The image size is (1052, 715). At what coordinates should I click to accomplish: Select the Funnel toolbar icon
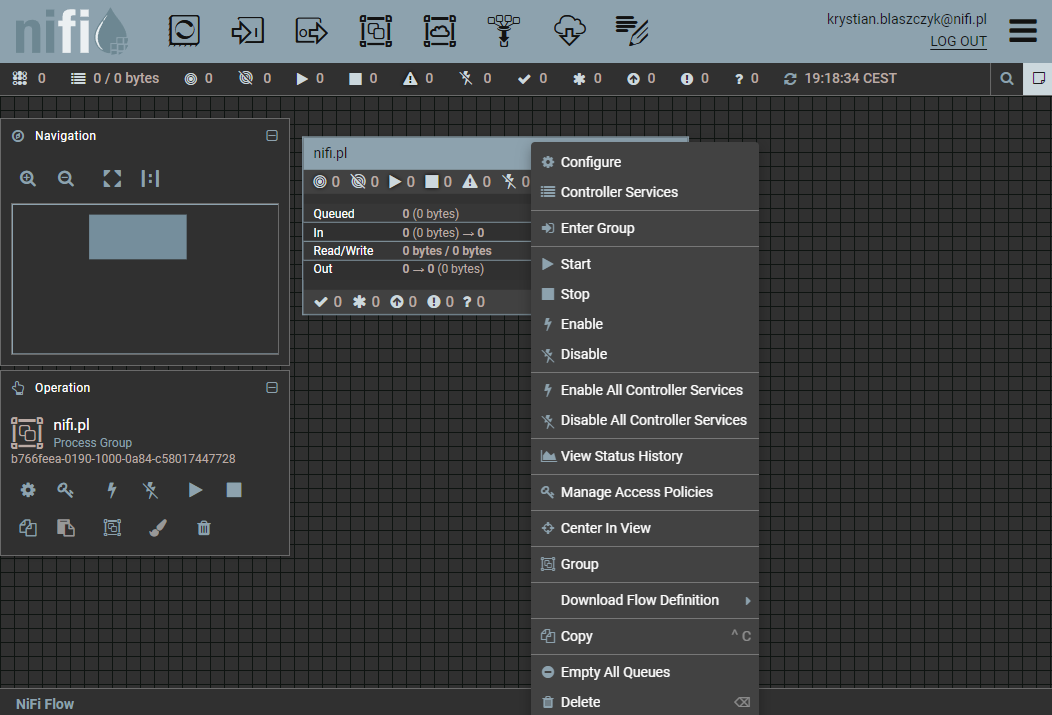pos(503,31)
